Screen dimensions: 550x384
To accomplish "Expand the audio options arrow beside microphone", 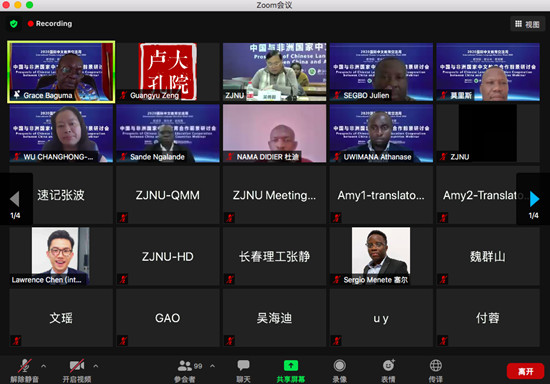I will (x=43, y=366).
